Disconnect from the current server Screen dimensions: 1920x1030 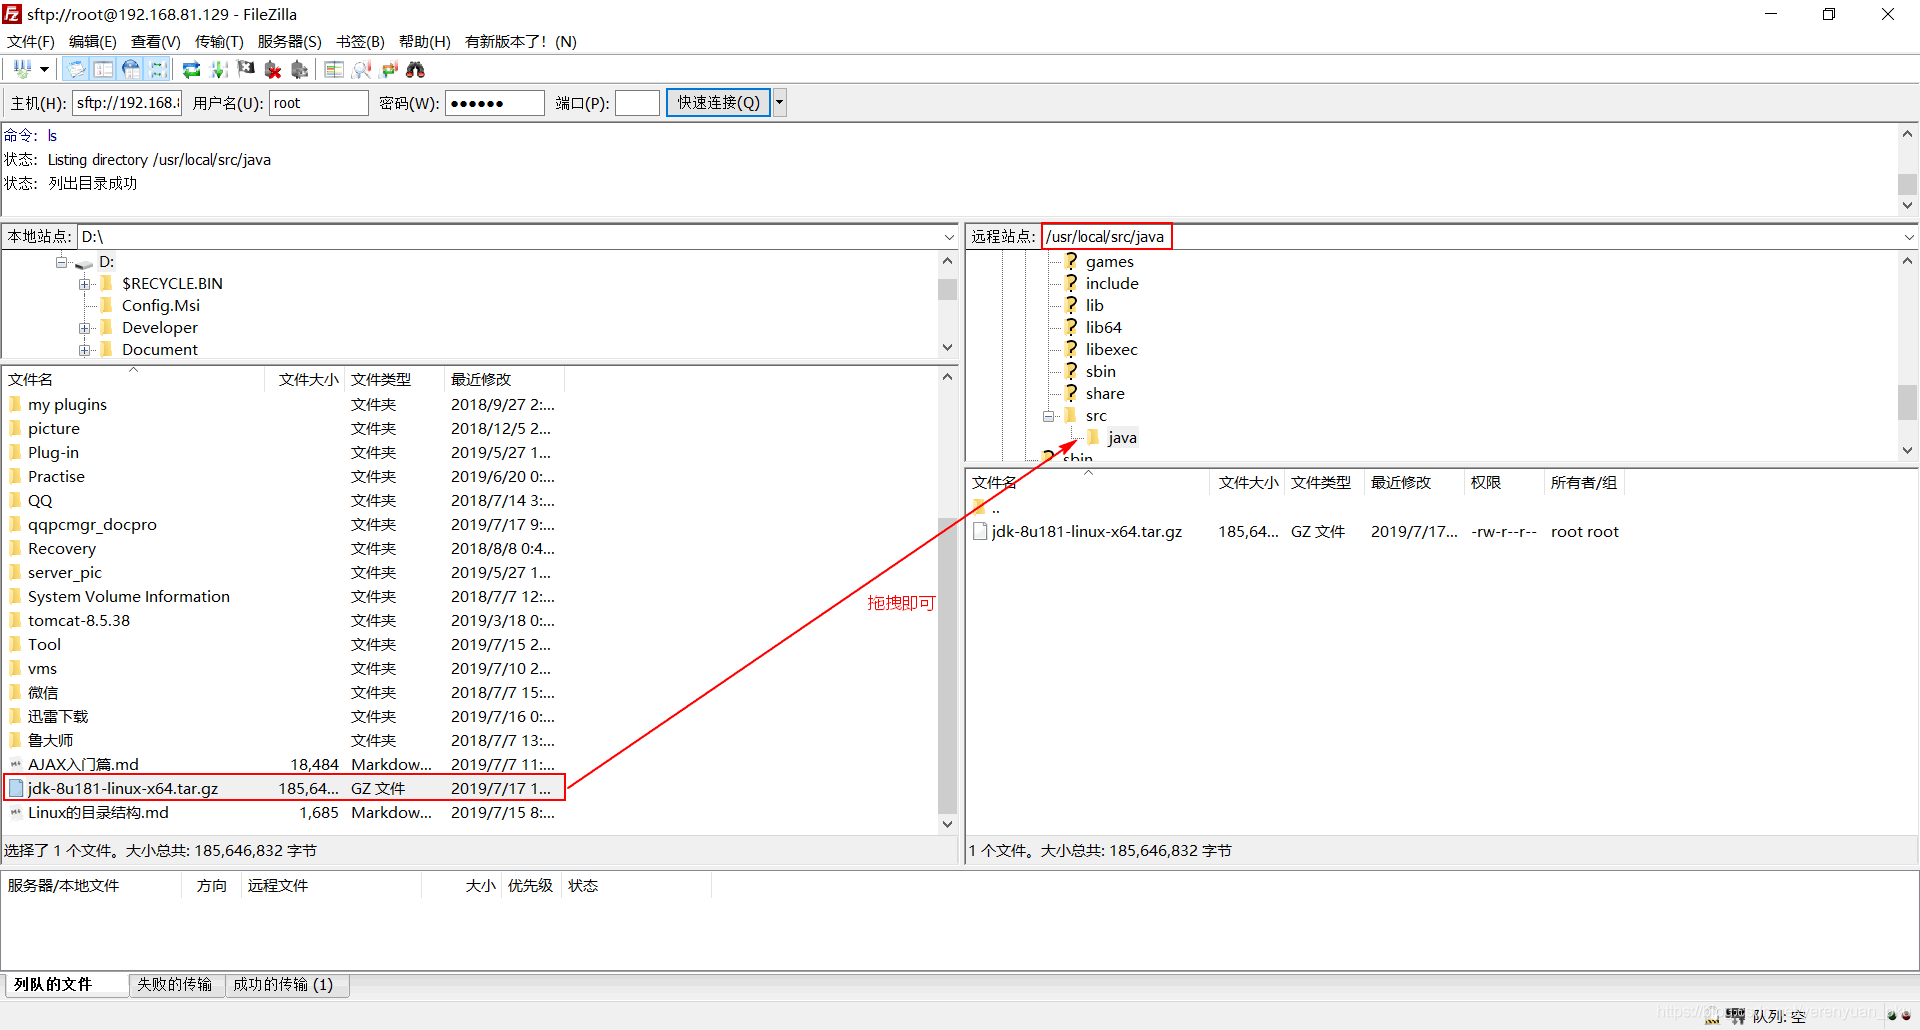(273, 69)
